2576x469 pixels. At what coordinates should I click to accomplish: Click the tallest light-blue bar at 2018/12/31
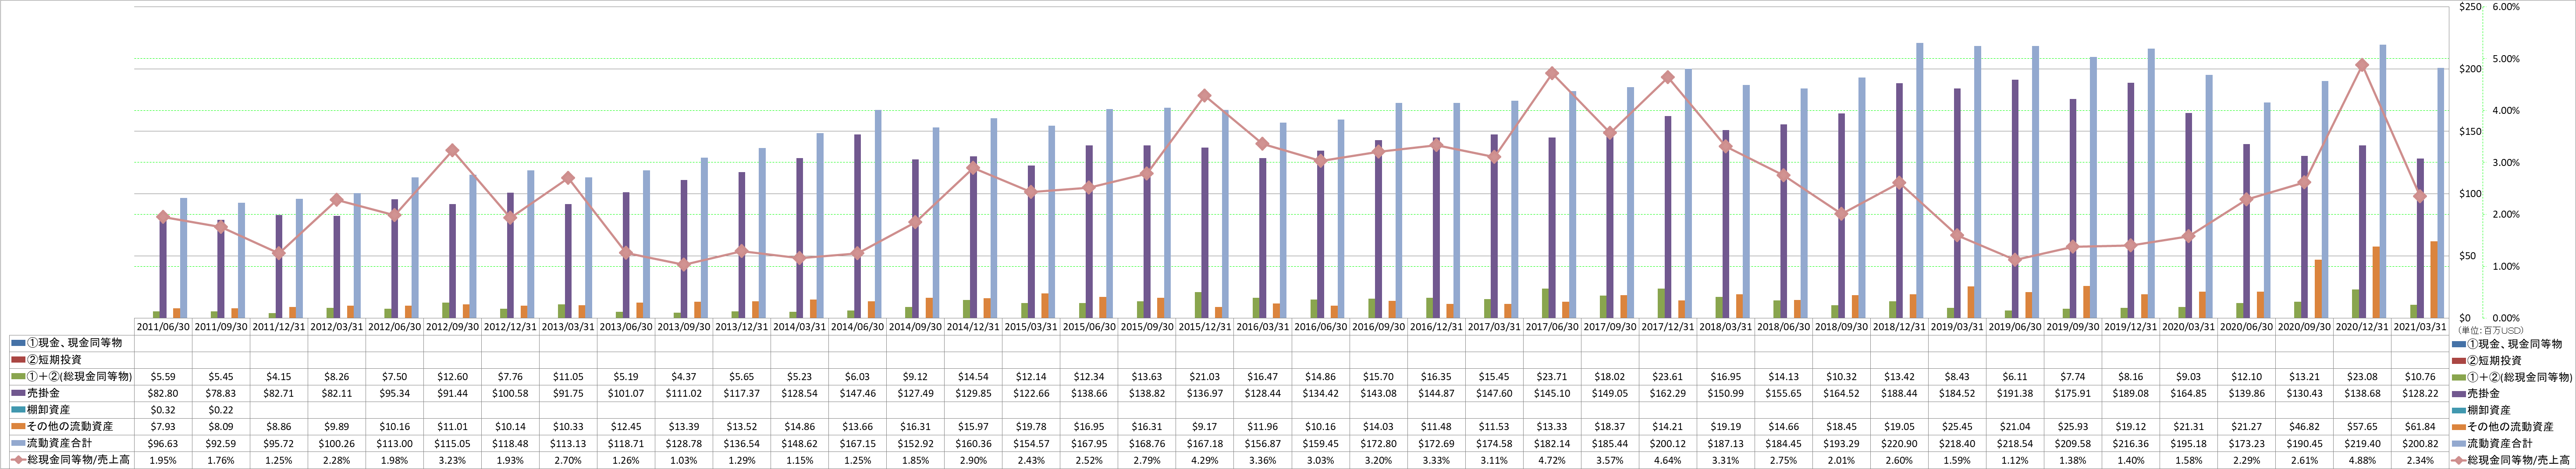(1920, 181)
